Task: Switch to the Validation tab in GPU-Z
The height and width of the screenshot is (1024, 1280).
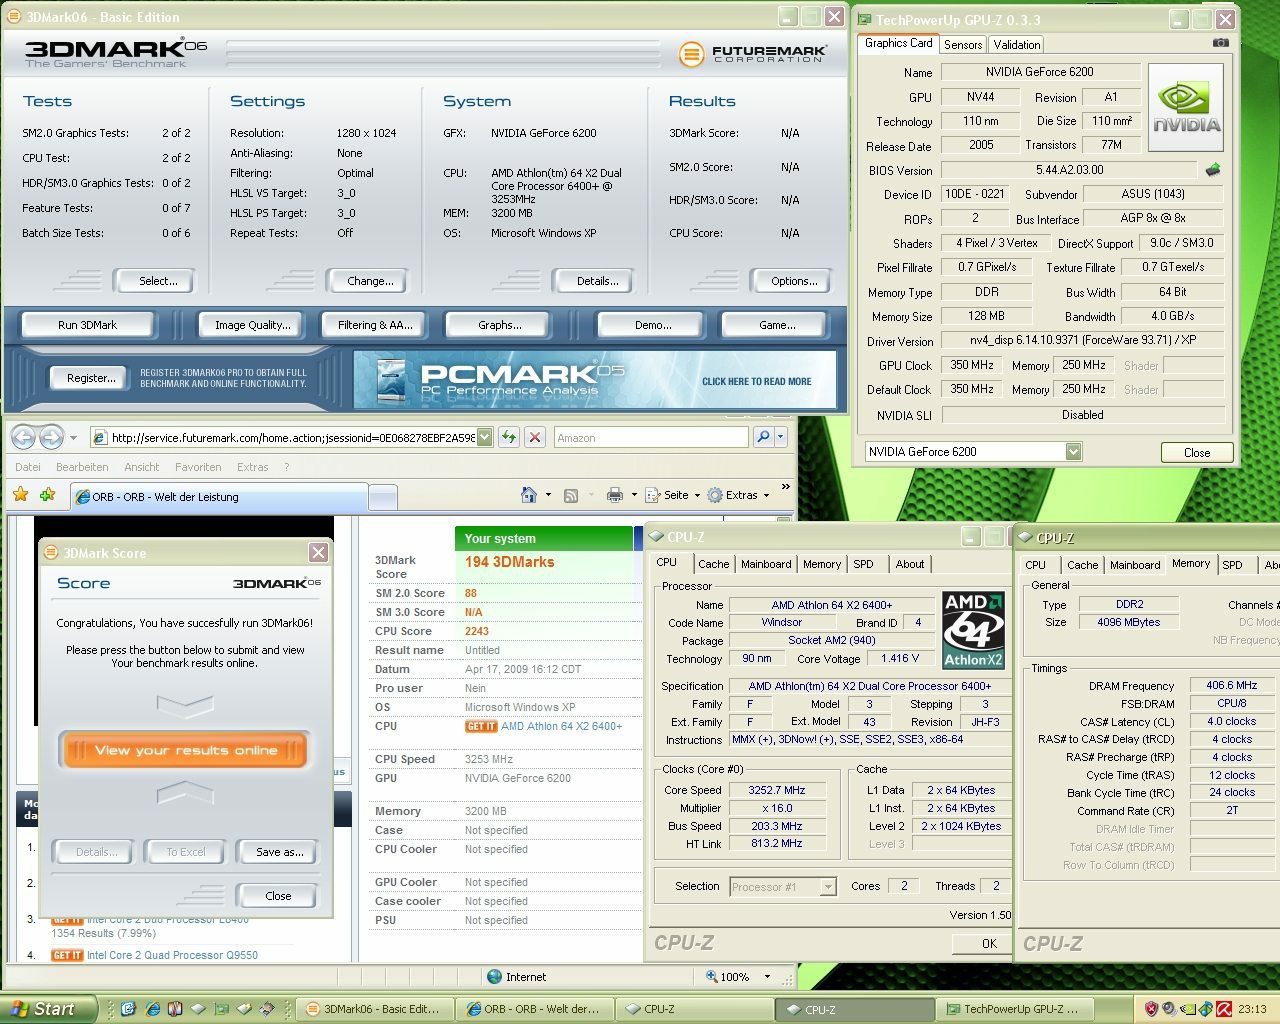Action: point(1017,45)
